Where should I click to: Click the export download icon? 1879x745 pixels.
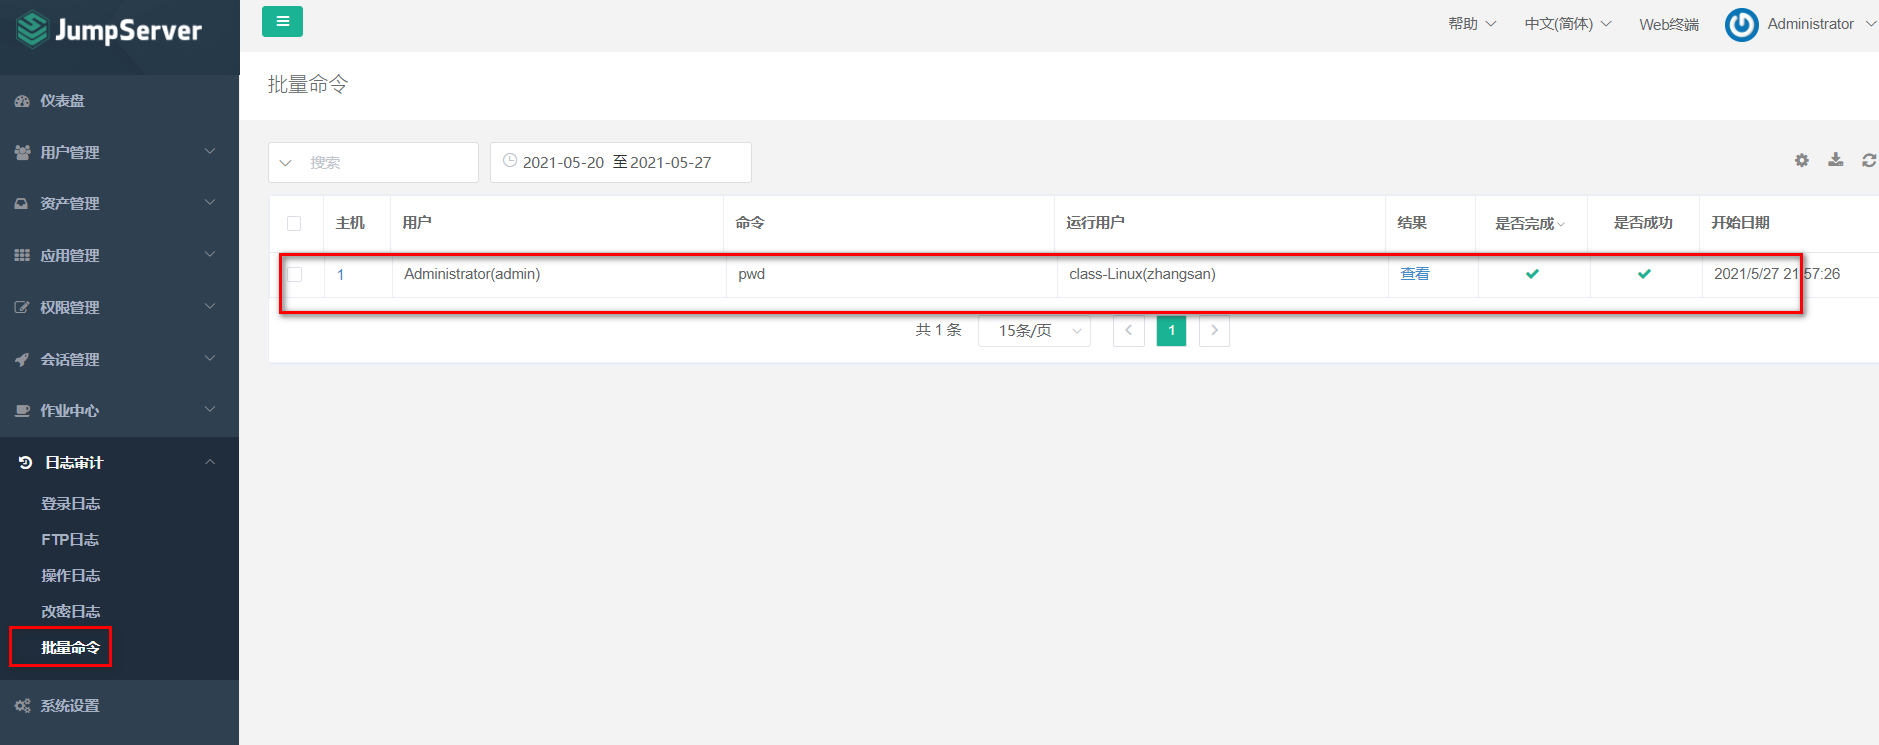[1836, 160]
